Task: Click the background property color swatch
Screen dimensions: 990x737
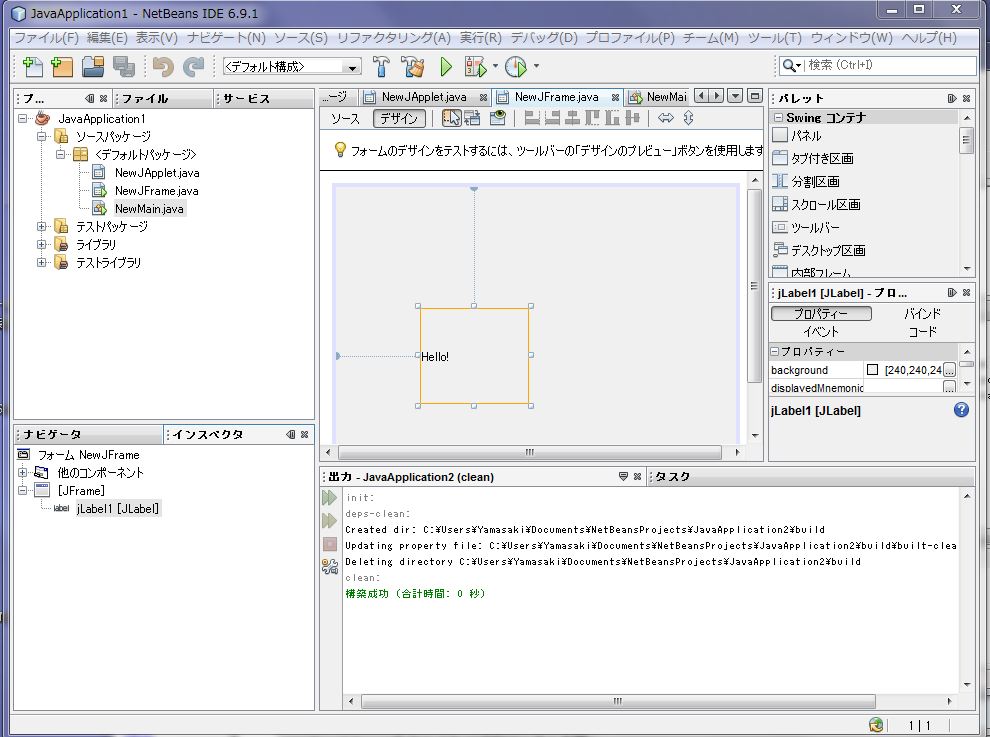Action: click(x=872, y=370)
